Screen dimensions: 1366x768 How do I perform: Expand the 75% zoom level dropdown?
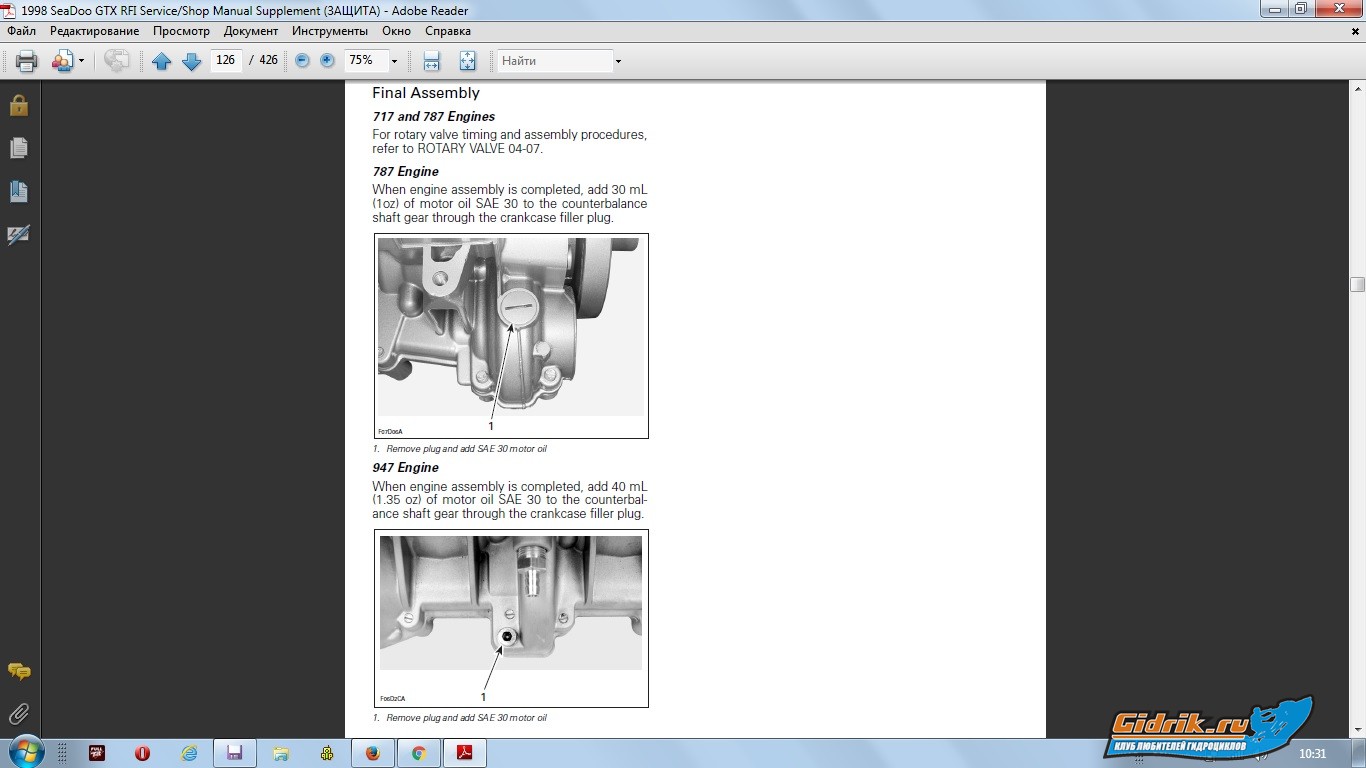pyautogui.click(x=394, y=61)
